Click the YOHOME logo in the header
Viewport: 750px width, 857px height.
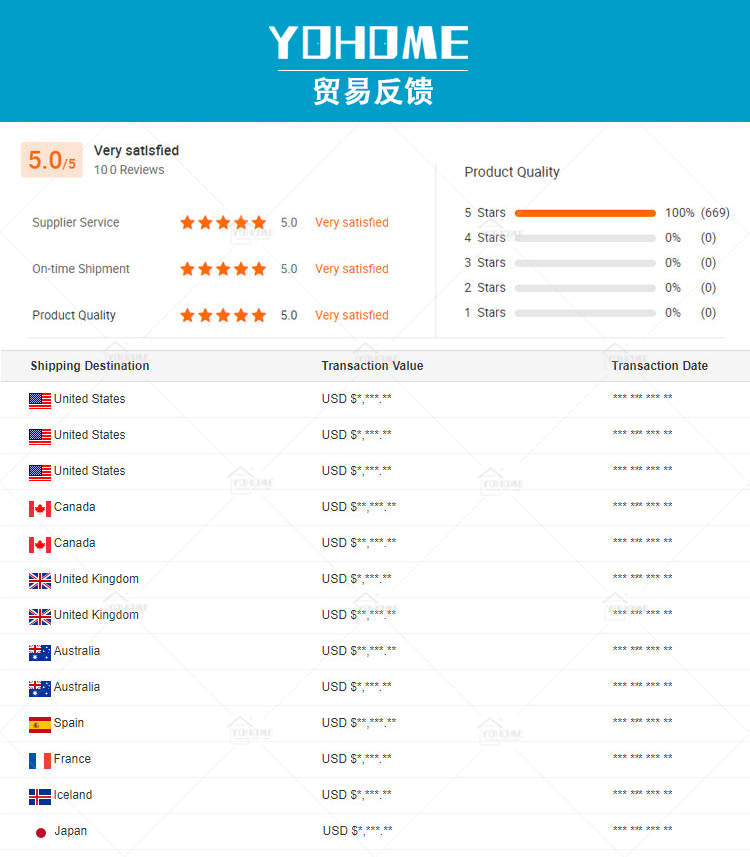coord(368,43)
